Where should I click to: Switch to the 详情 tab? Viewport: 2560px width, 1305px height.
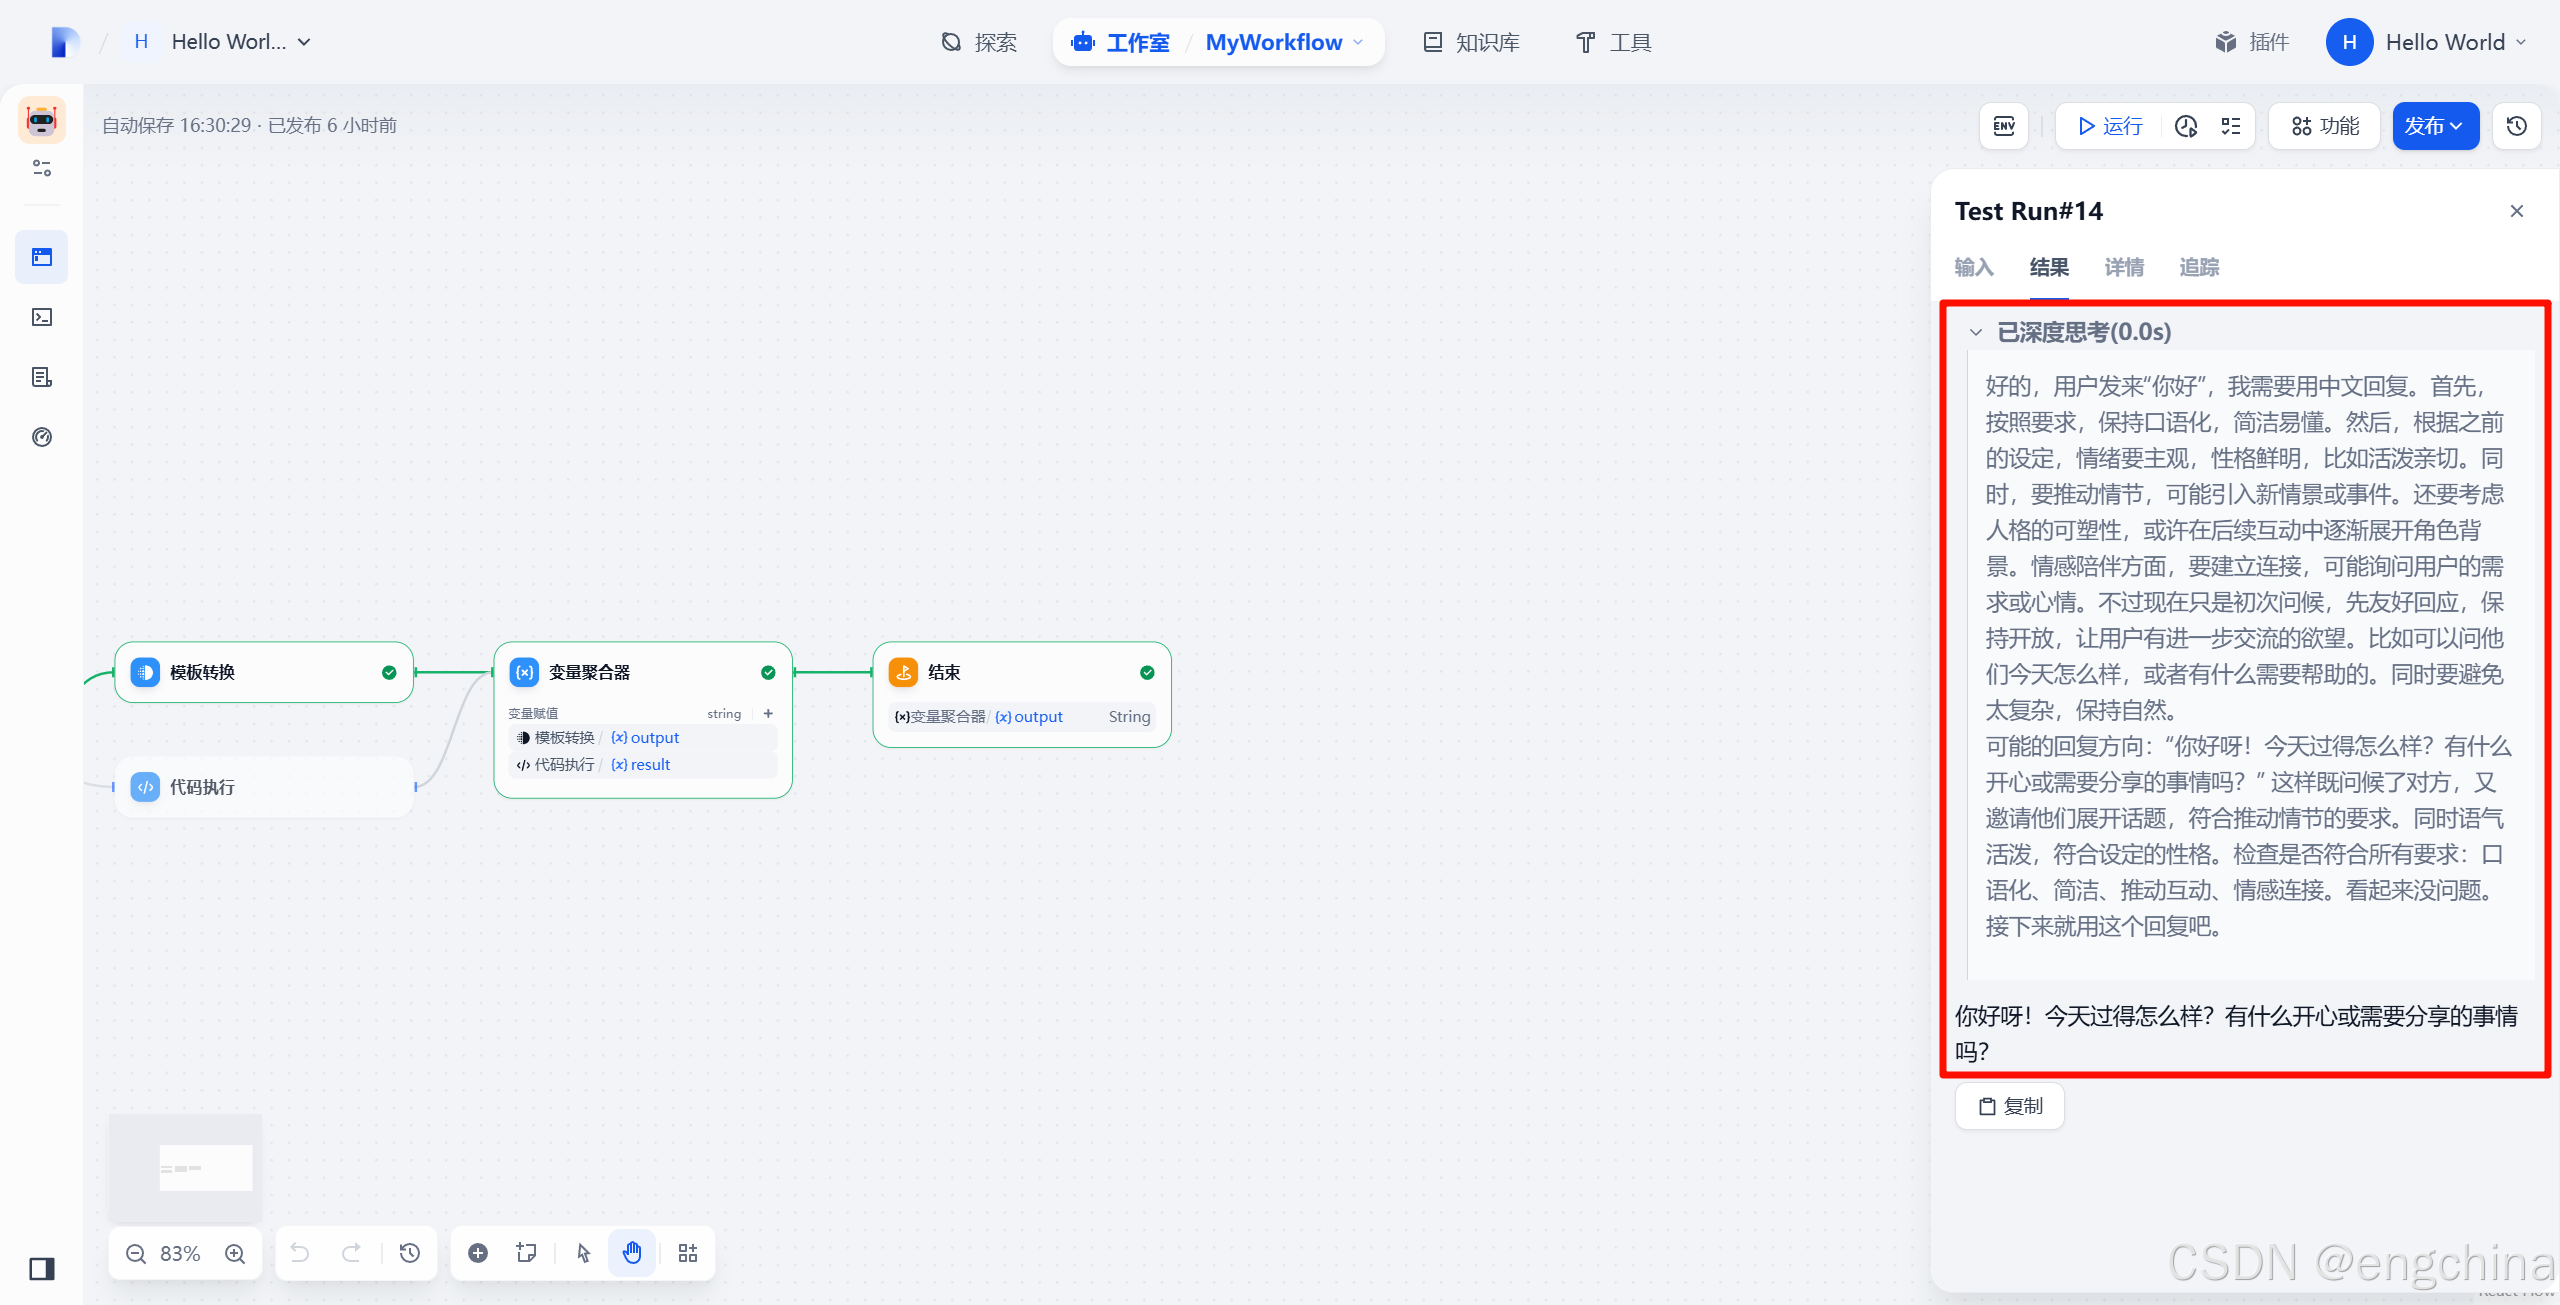[x=2124, y=267]
